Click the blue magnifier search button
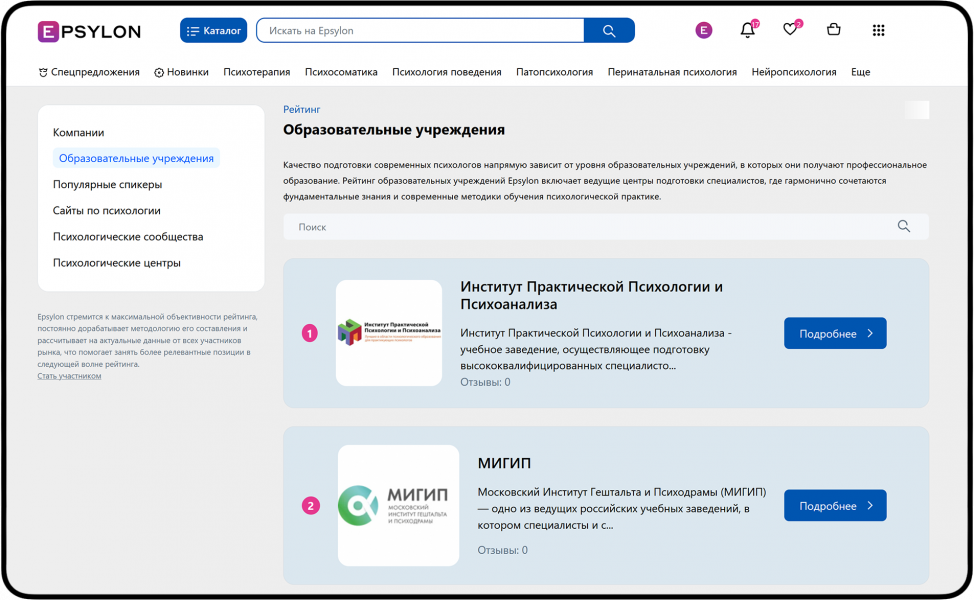Viewport: 974px width, 600px height. coord(609,30)
